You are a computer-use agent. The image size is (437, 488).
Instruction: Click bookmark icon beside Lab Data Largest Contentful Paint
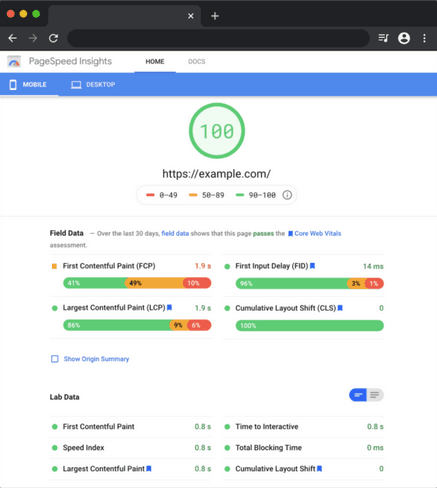[x=149, y=469]
